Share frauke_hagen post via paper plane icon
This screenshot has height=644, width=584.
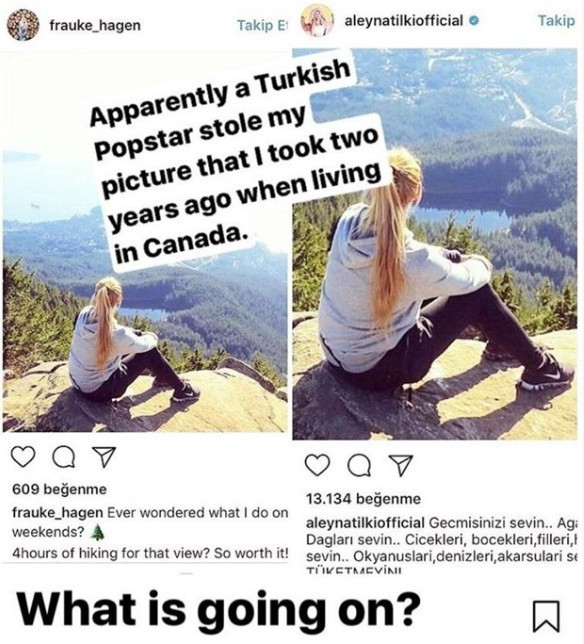[104, 456]
